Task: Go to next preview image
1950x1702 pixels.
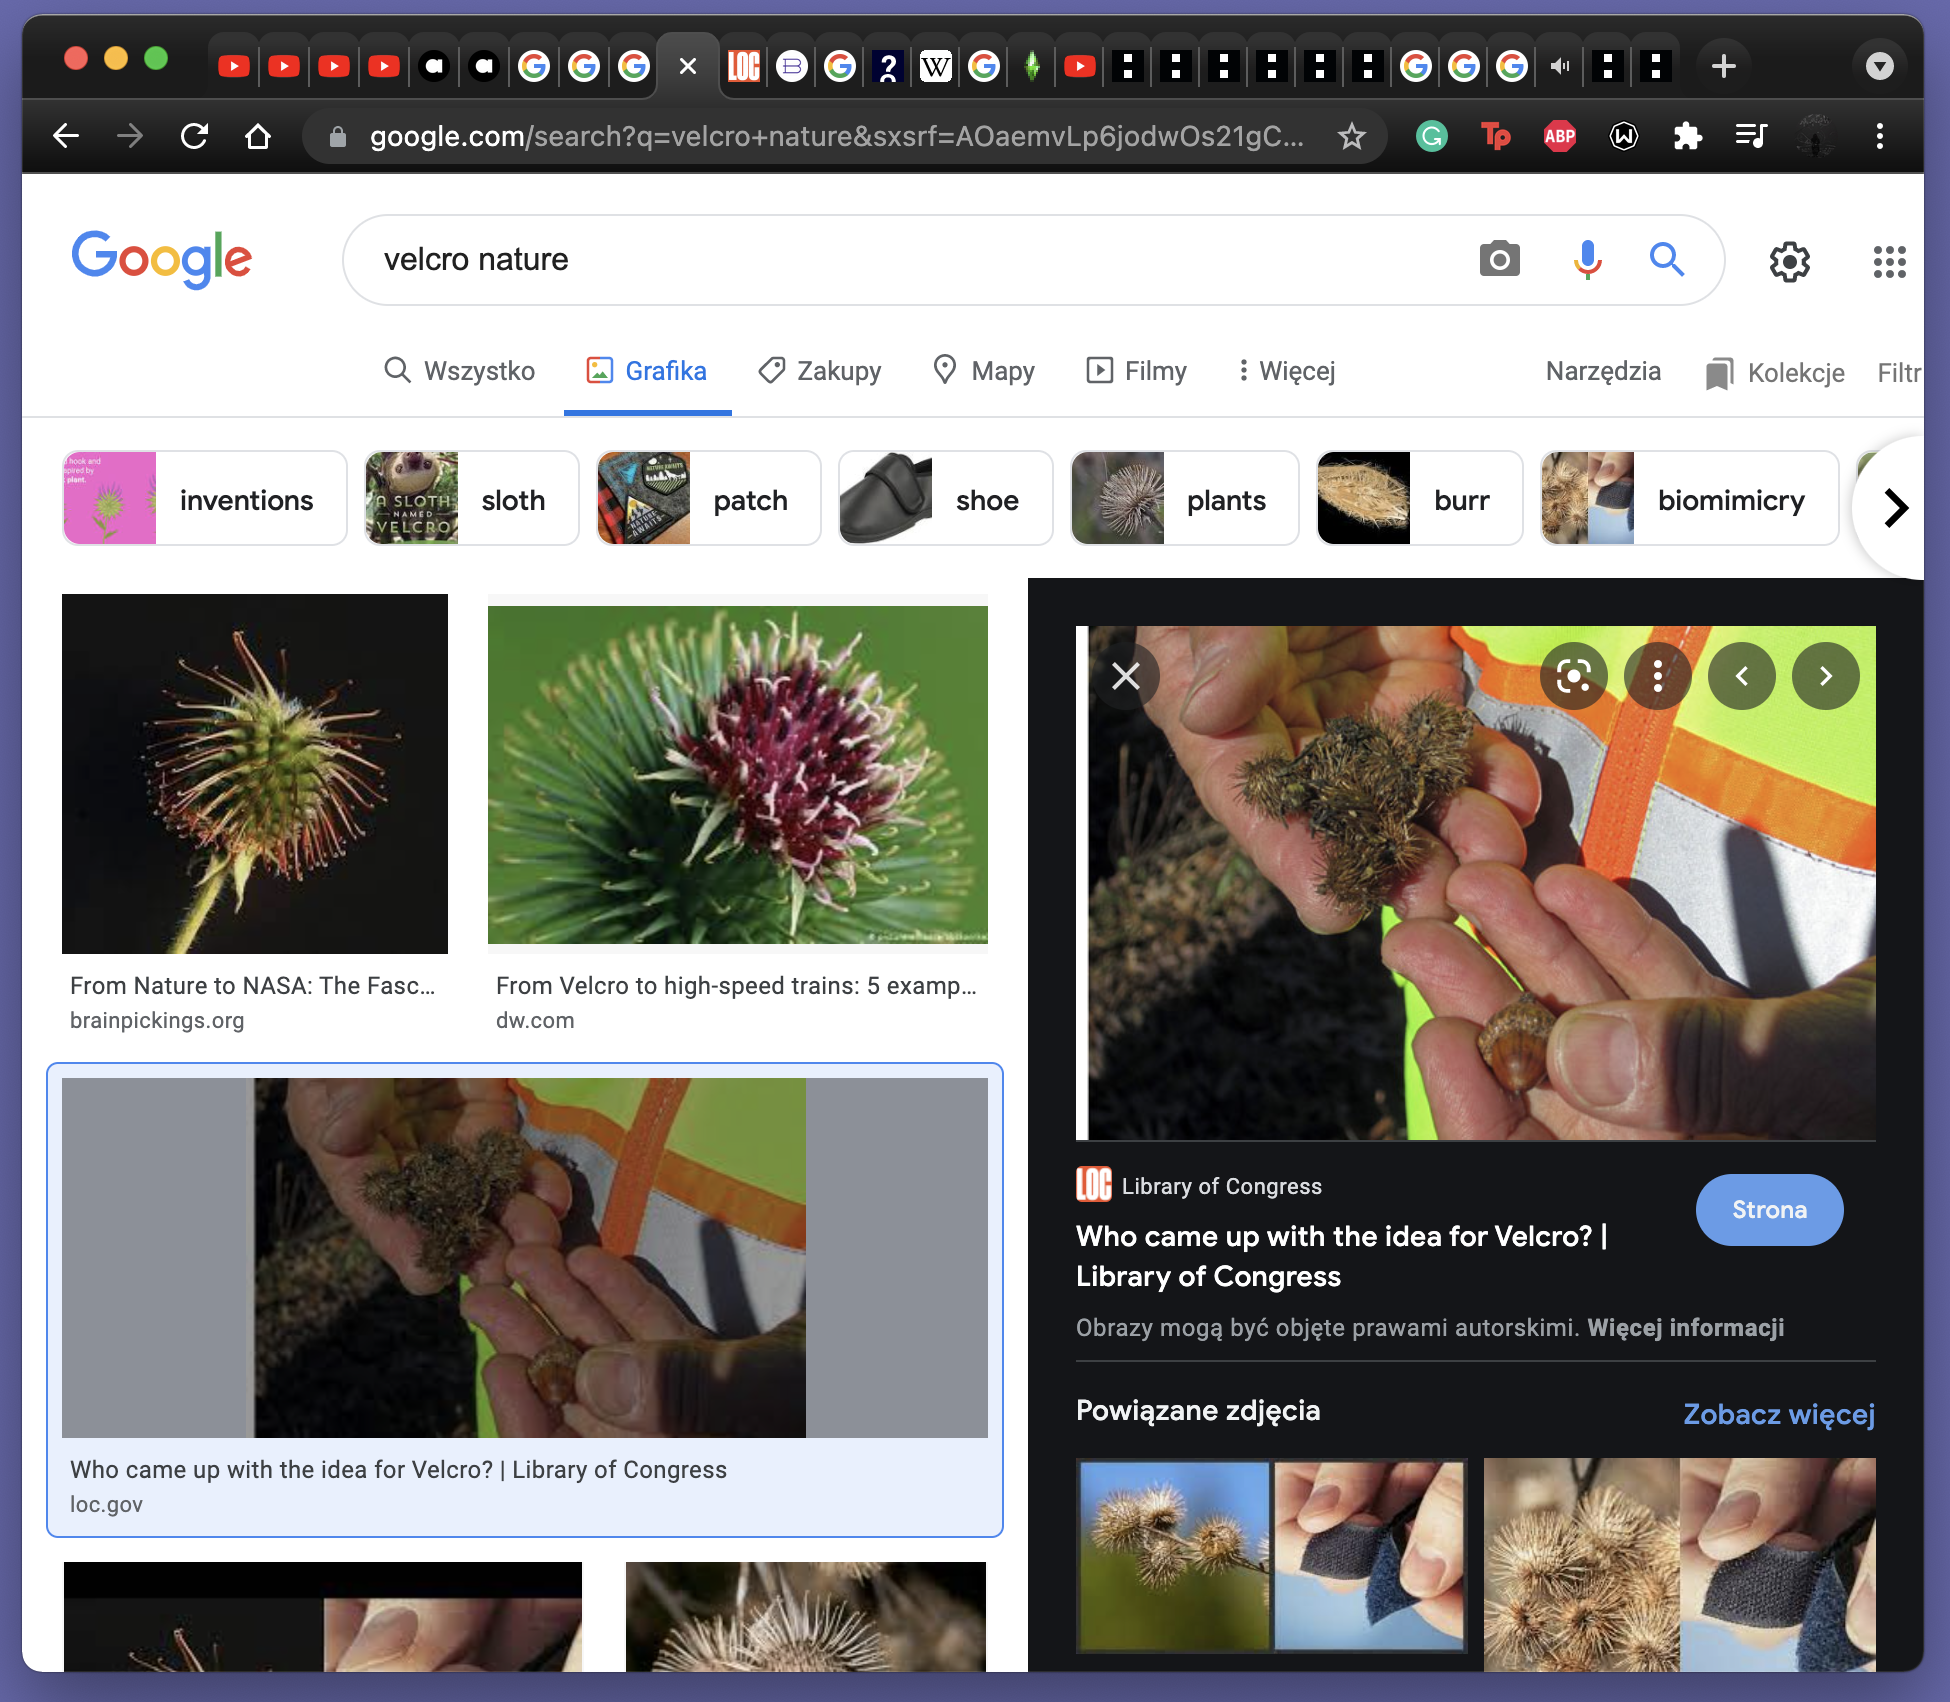Action: coord(1826,676)
